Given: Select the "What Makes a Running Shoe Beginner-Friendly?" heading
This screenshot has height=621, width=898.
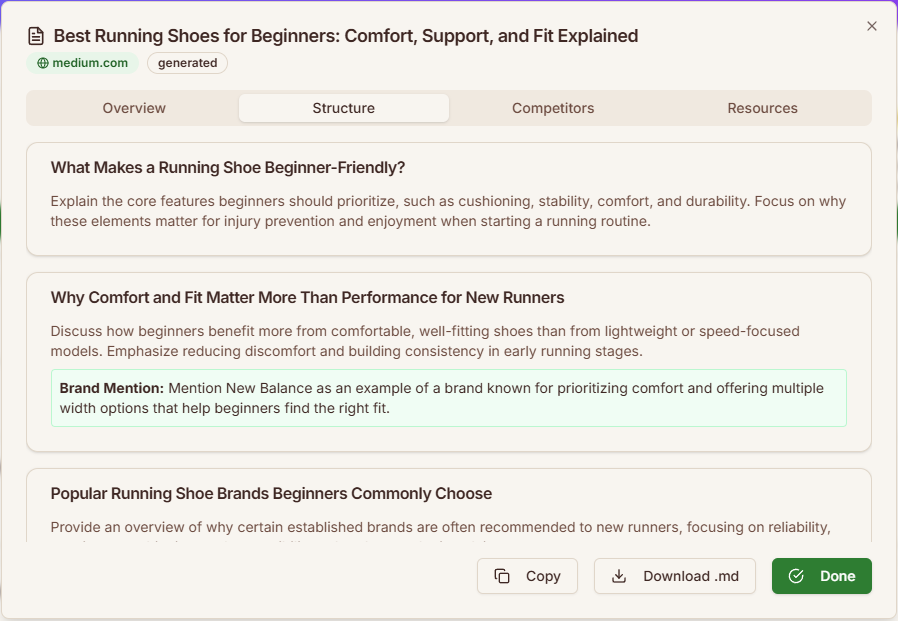Looking at the screenshot, I should tap(228, 167).
